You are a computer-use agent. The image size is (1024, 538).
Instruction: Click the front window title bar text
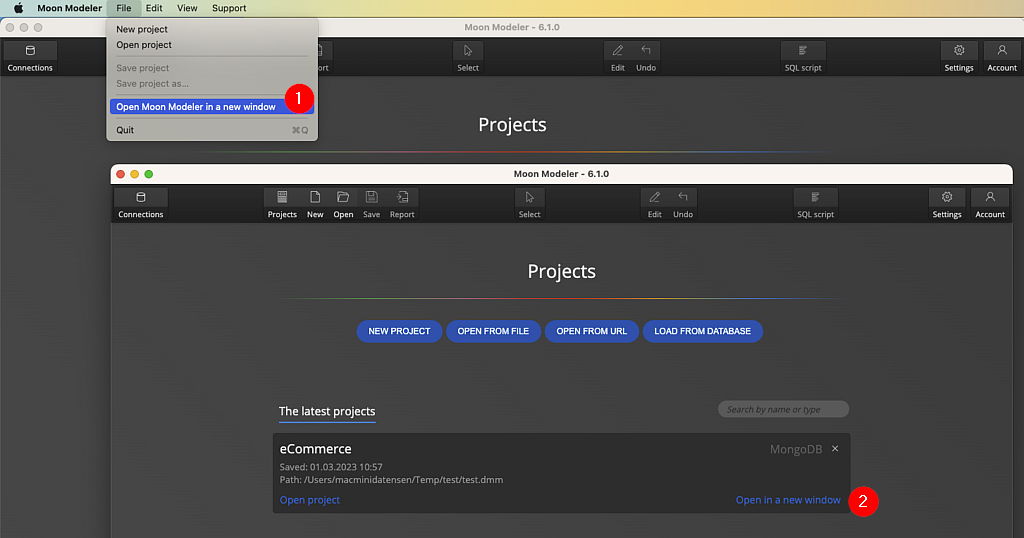(562, 174)
